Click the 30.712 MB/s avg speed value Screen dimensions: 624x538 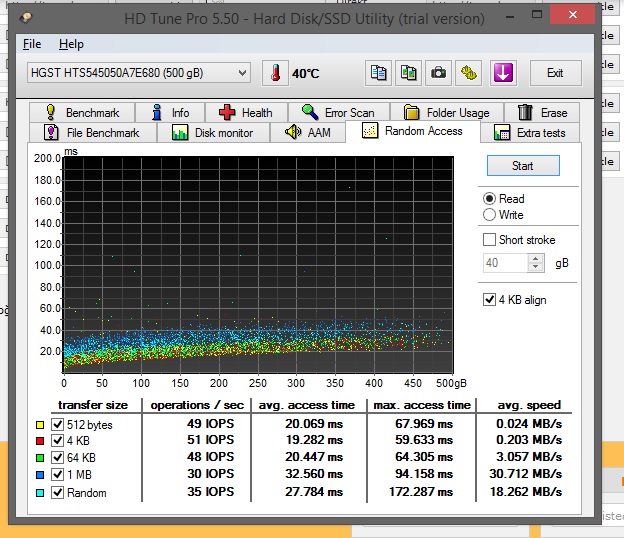(x=526, y=474)
